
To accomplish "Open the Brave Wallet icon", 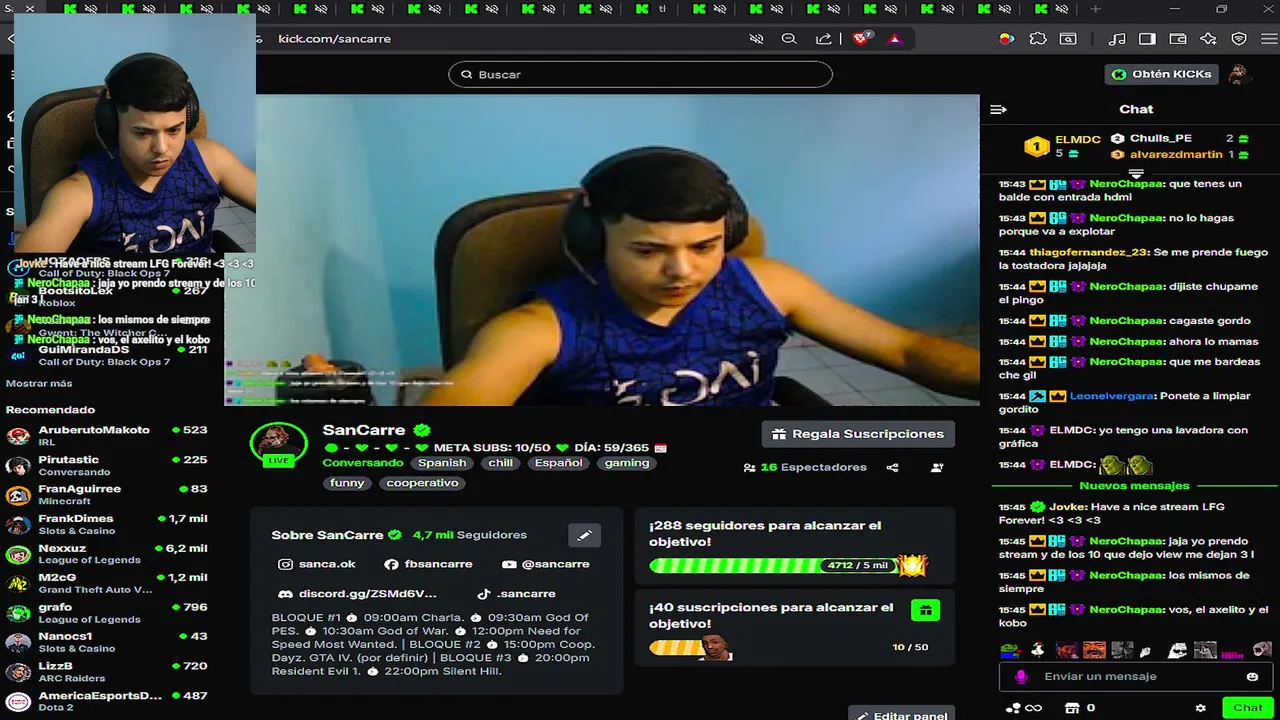I will click(x=1178, y=39).
